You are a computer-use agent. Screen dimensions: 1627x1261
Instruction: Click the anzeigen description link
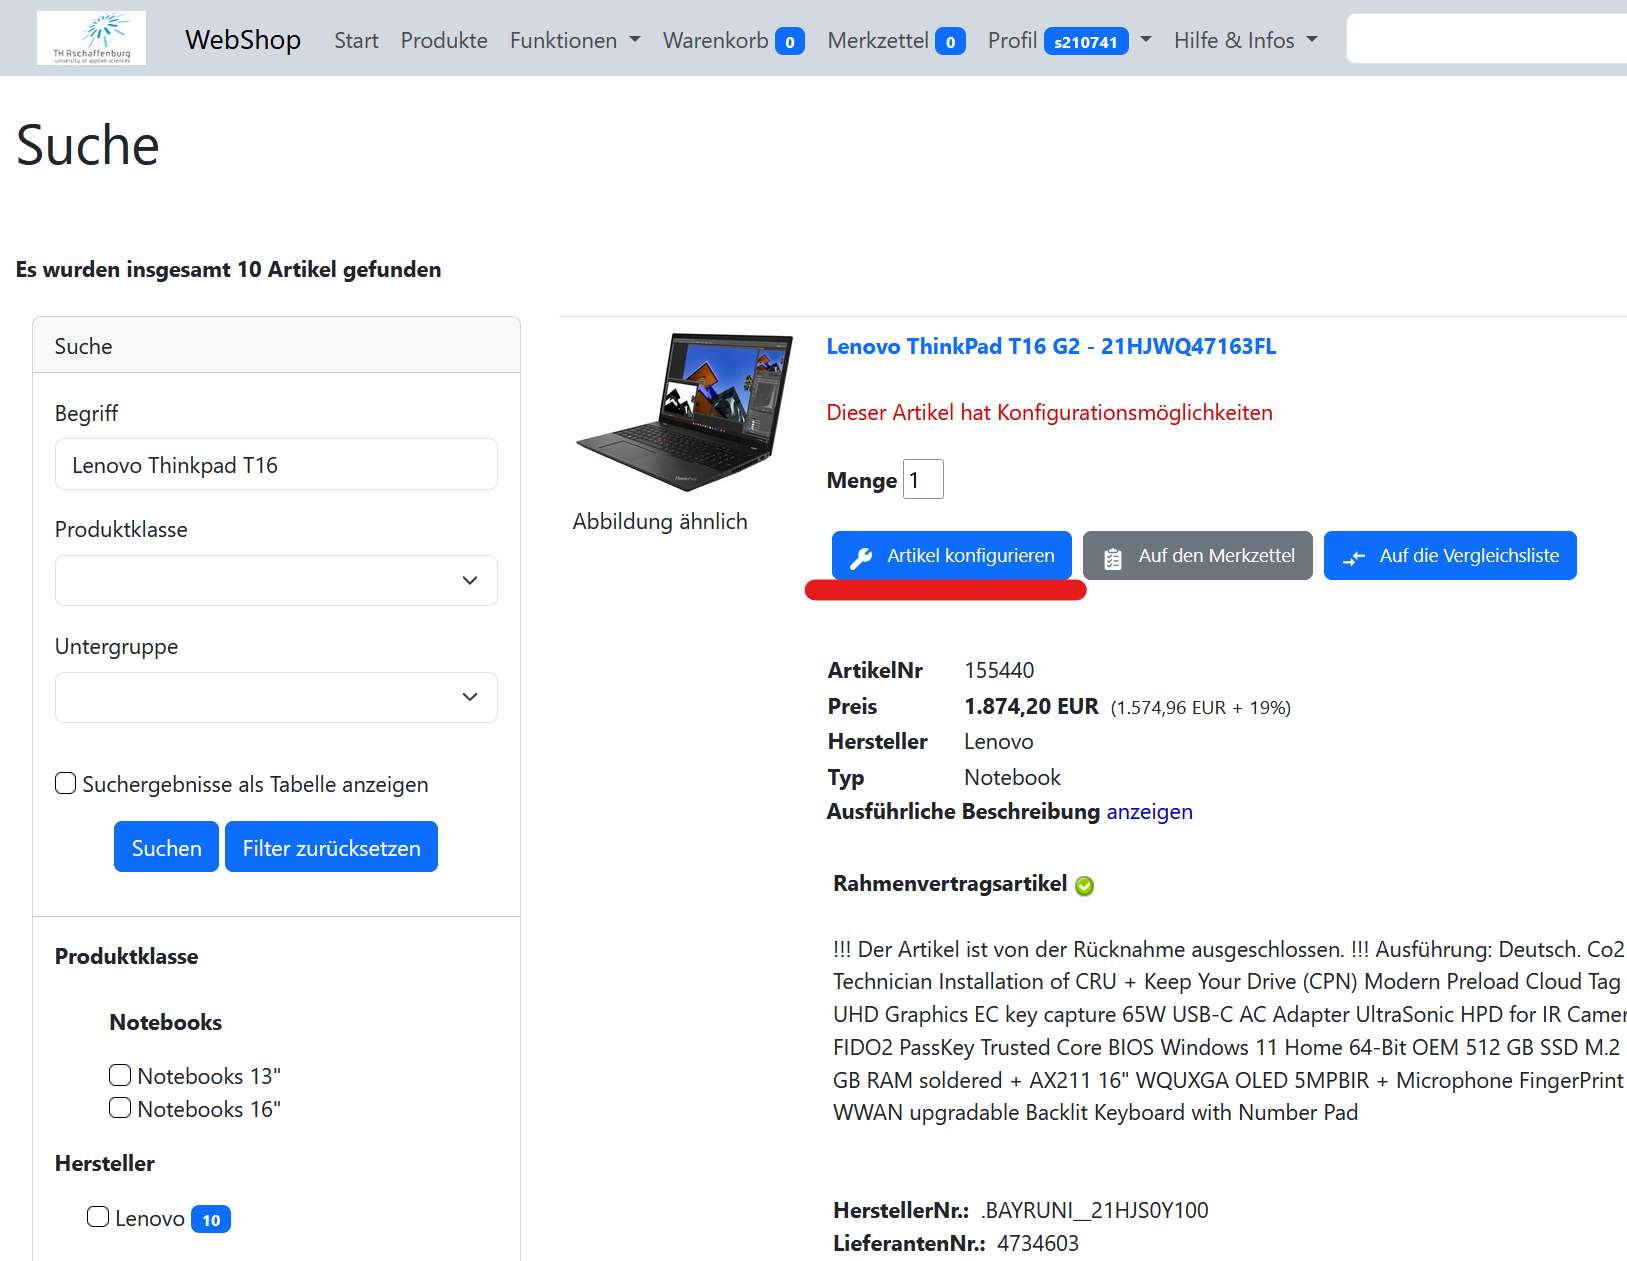point(1149,811)
